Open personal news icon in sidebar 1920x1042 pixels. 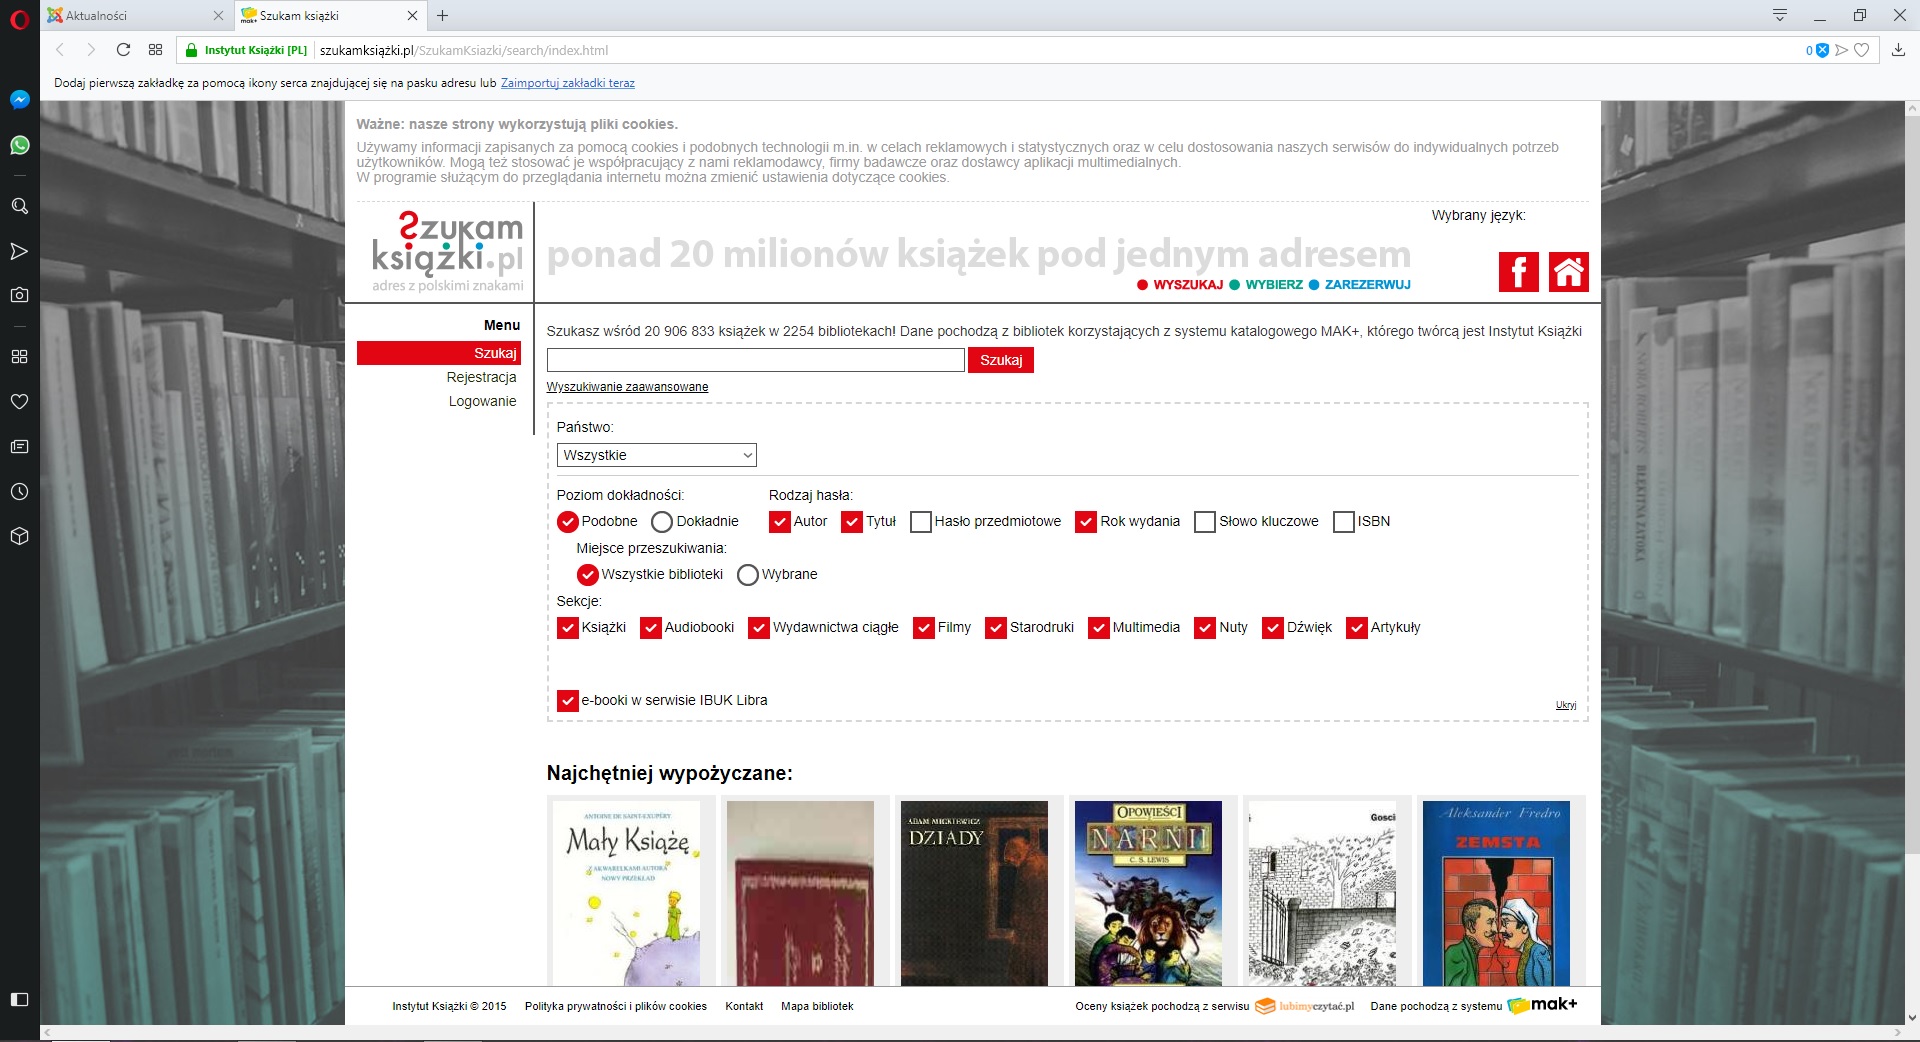(19, 446)
